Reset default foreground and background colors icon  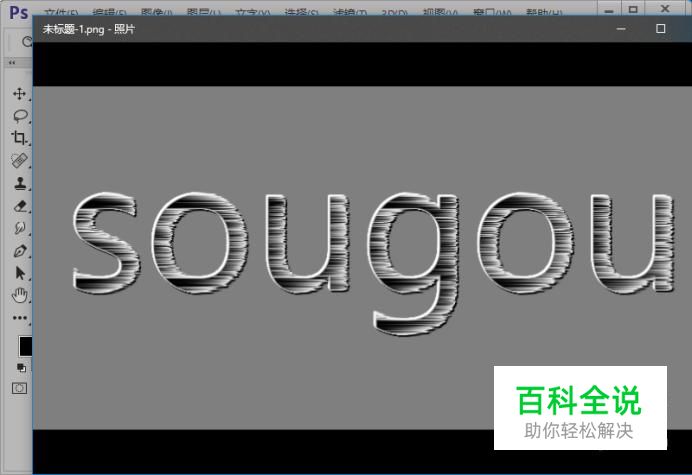point(21,367)
